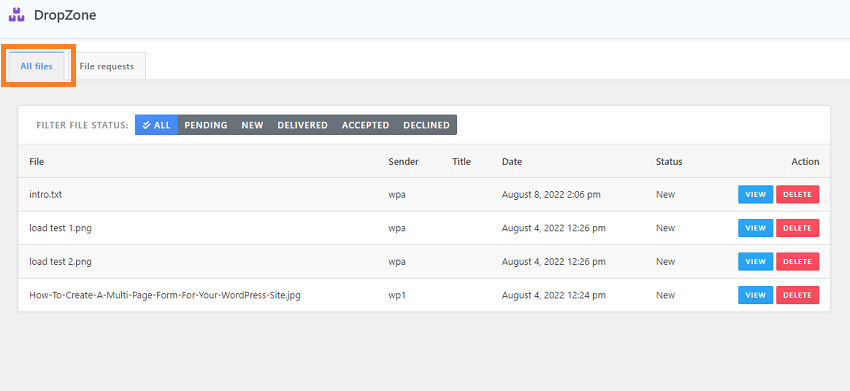Screen dimensions: 850x391
Task: Click the File column header
Action: (37, 162)
